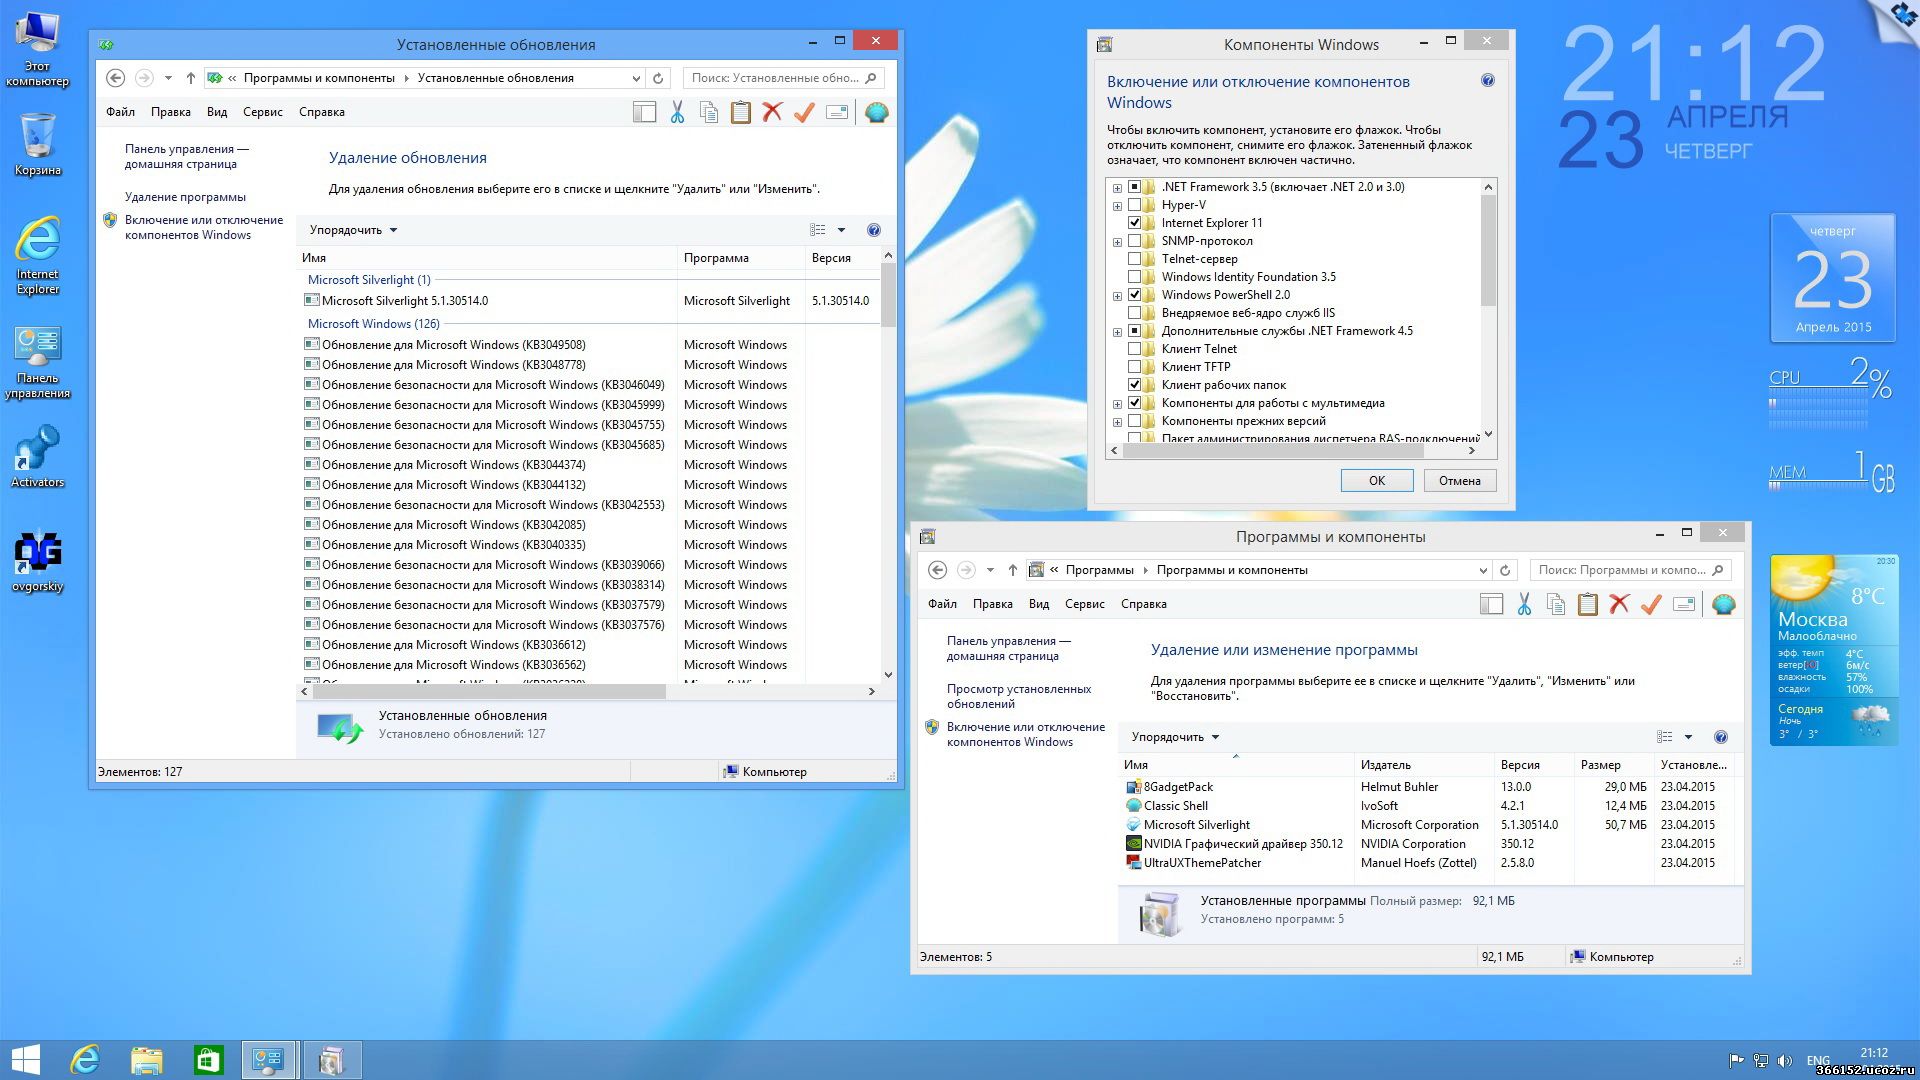The image size is (1920, 1080).
Task: Open File Explorer from the taskbar
Action: 146,1060
